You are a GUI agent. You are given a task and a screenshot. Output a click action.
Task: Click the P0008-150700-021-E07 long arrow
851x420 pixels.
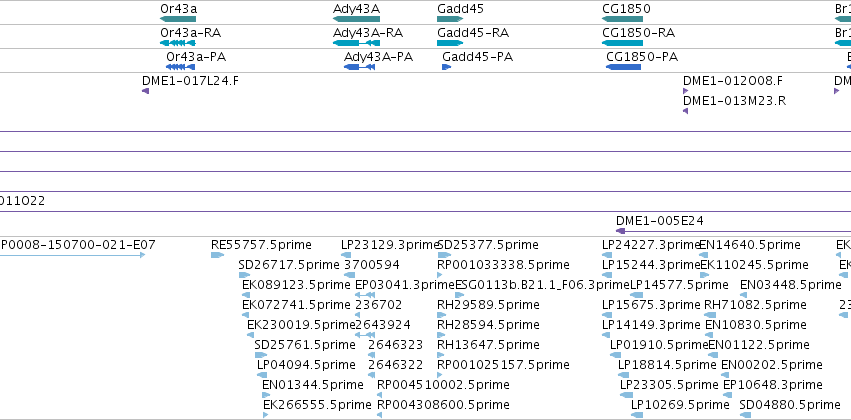(72, 254)
